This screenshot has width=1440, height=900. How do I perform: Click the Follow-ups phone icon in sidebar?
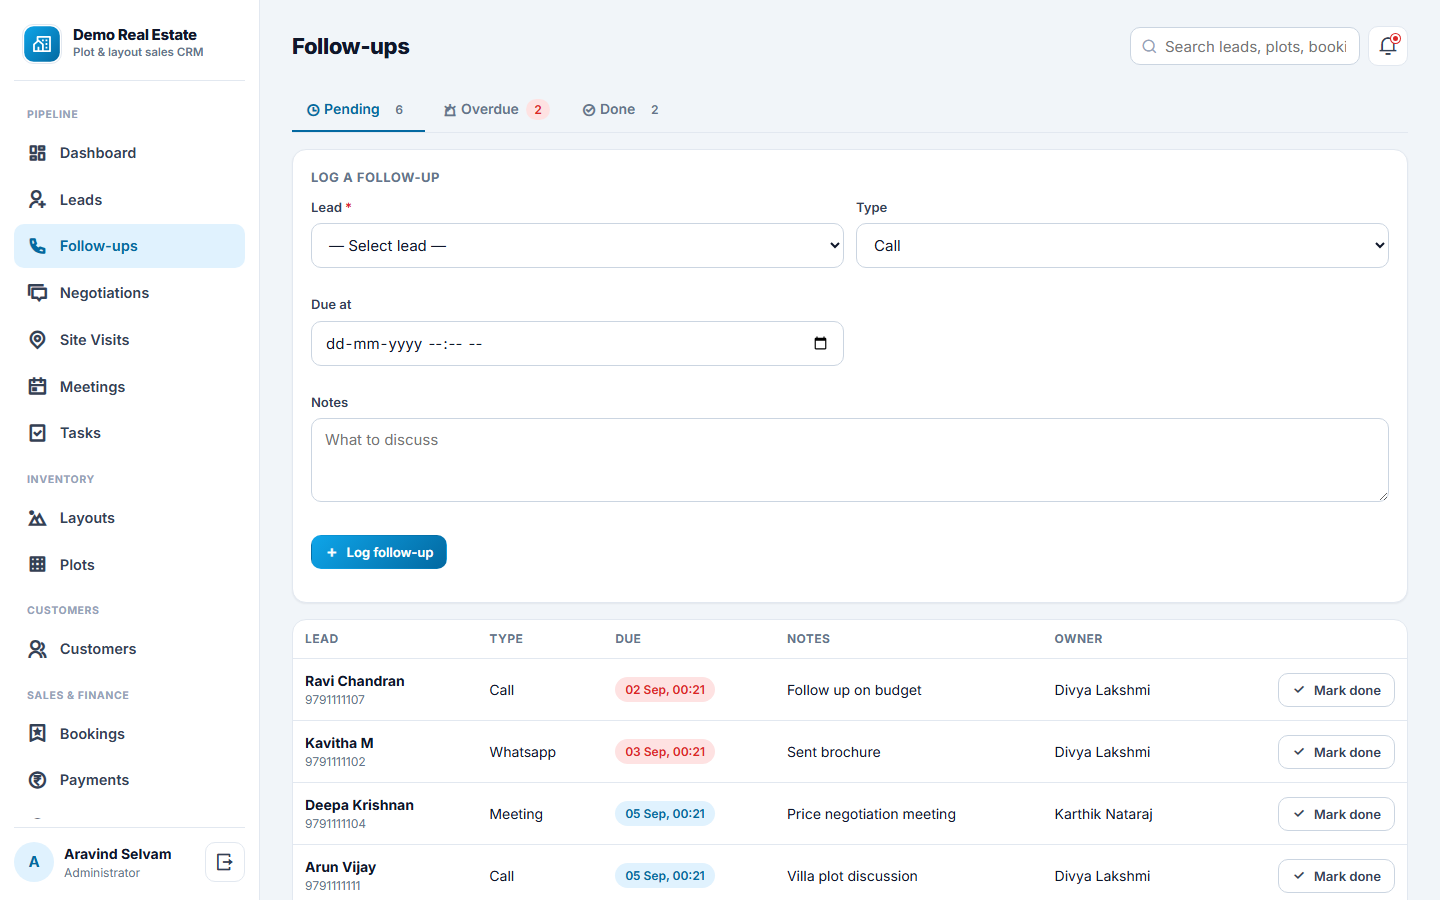38,246
